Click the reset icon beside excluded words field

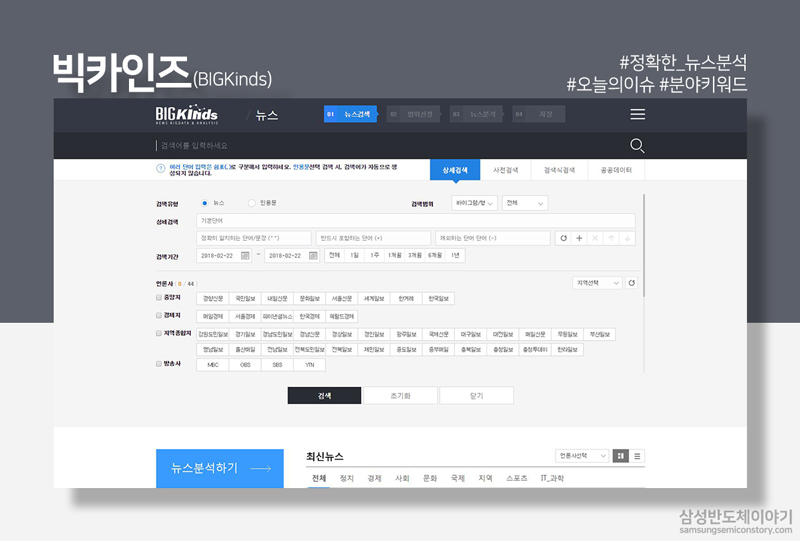pyautogui.click(x=563, y=238)
